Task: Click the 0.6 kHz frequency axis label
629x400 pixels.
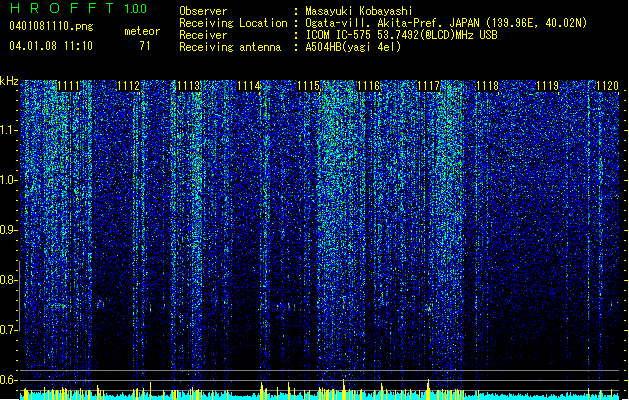Action: [x=9, y=380]
